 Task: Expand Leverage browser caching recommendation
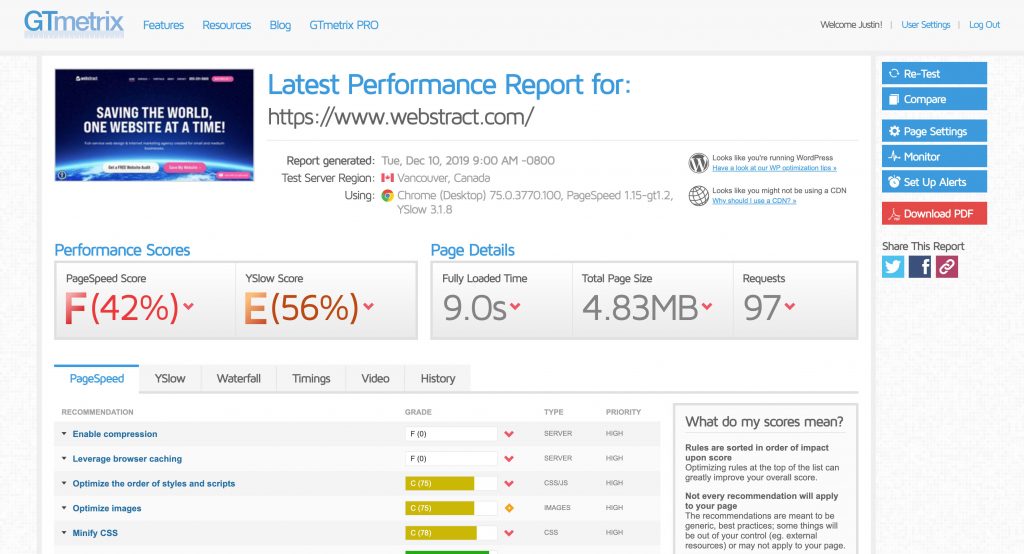point(126,459)
